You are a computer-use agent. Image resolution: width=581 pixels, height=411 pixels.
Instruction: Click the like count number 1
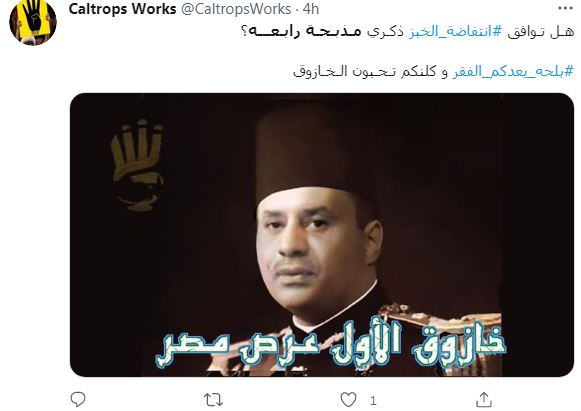point(373,400)
